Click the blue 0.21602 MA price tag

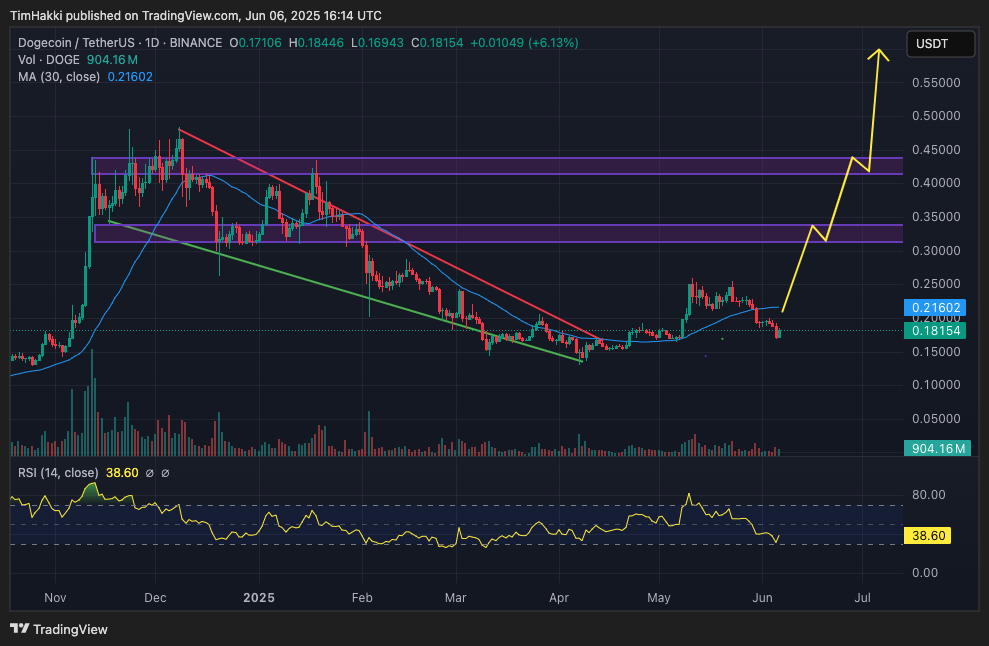tap(933, 308)
